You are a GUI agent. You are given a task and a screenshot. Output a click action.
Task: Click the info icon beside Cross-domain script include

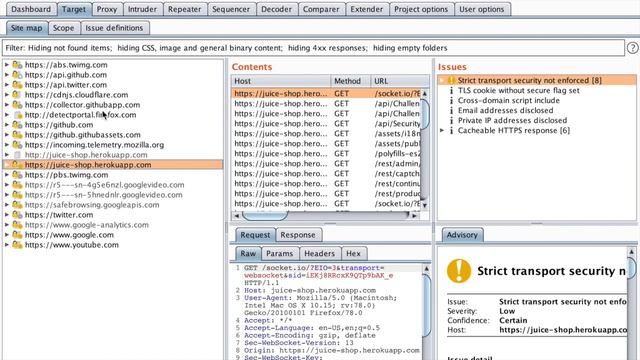coord(451,100)
